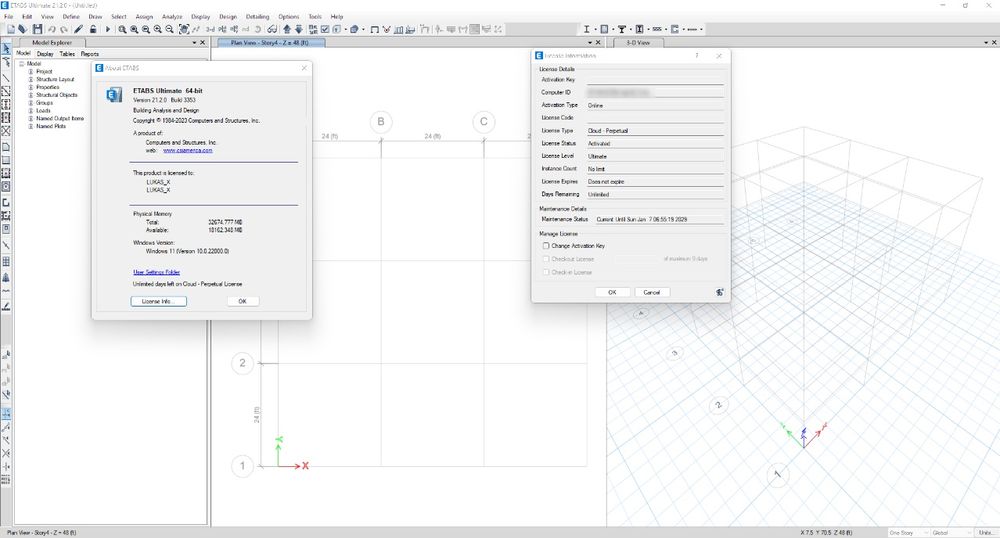Screen dimensions: 1000x538
Task: Click the Save model icon in toolbar
Action: click(x=37, y=29)
